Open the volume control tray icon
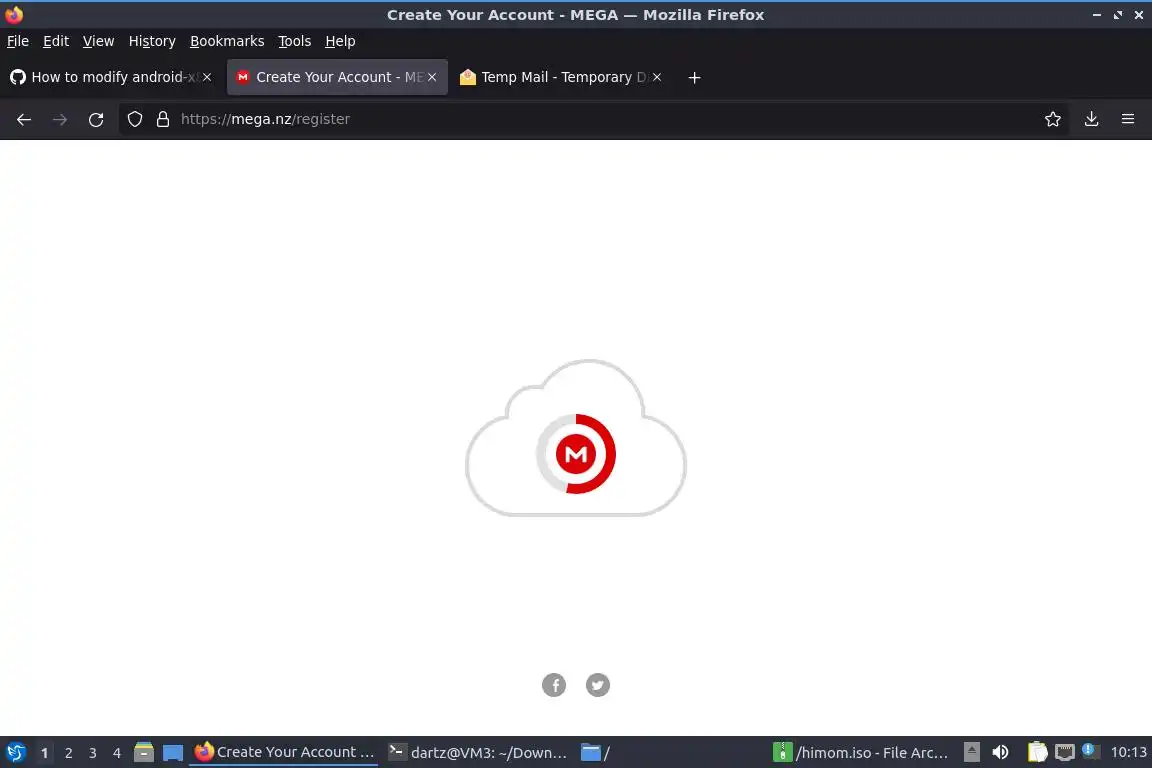 [x=1001, y=753]
